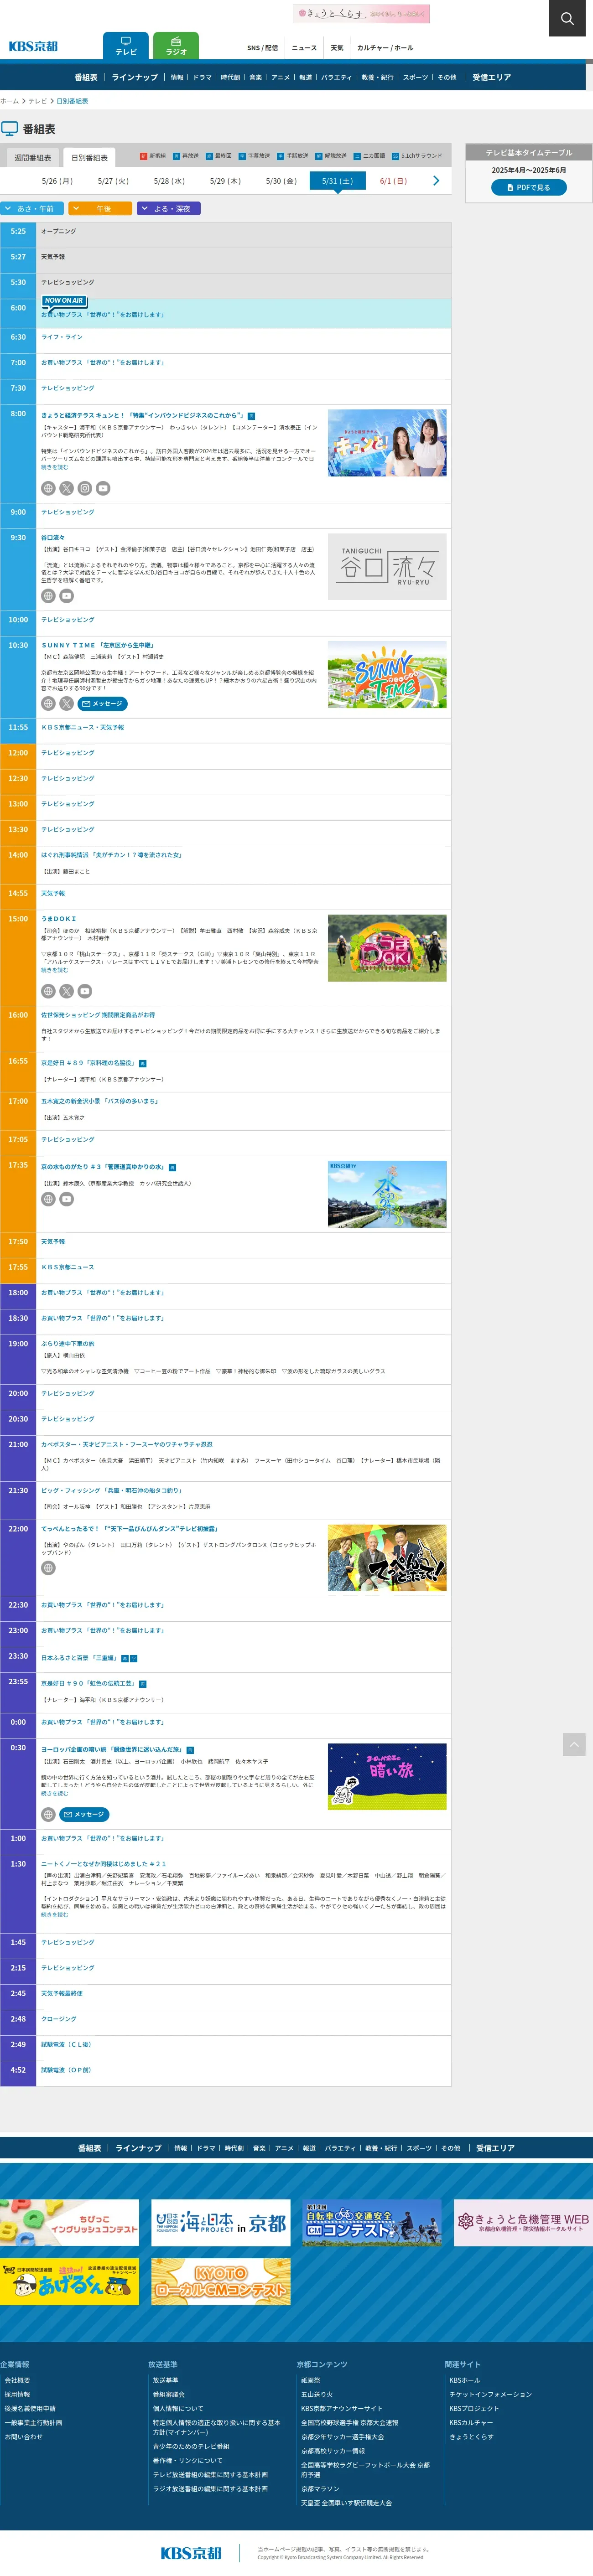
Task: Open YouTube icon for うまDOKI
Action: click(85, 991)
